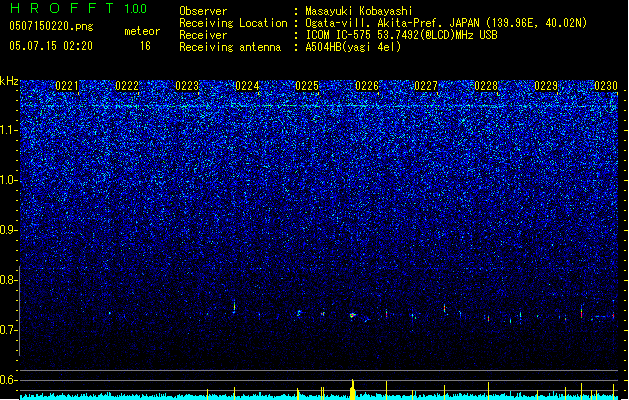Click the Receiver ICOM IC-575 text
Image resolution: width=629 pixels, height=400 pixels.
pos(401,35)
